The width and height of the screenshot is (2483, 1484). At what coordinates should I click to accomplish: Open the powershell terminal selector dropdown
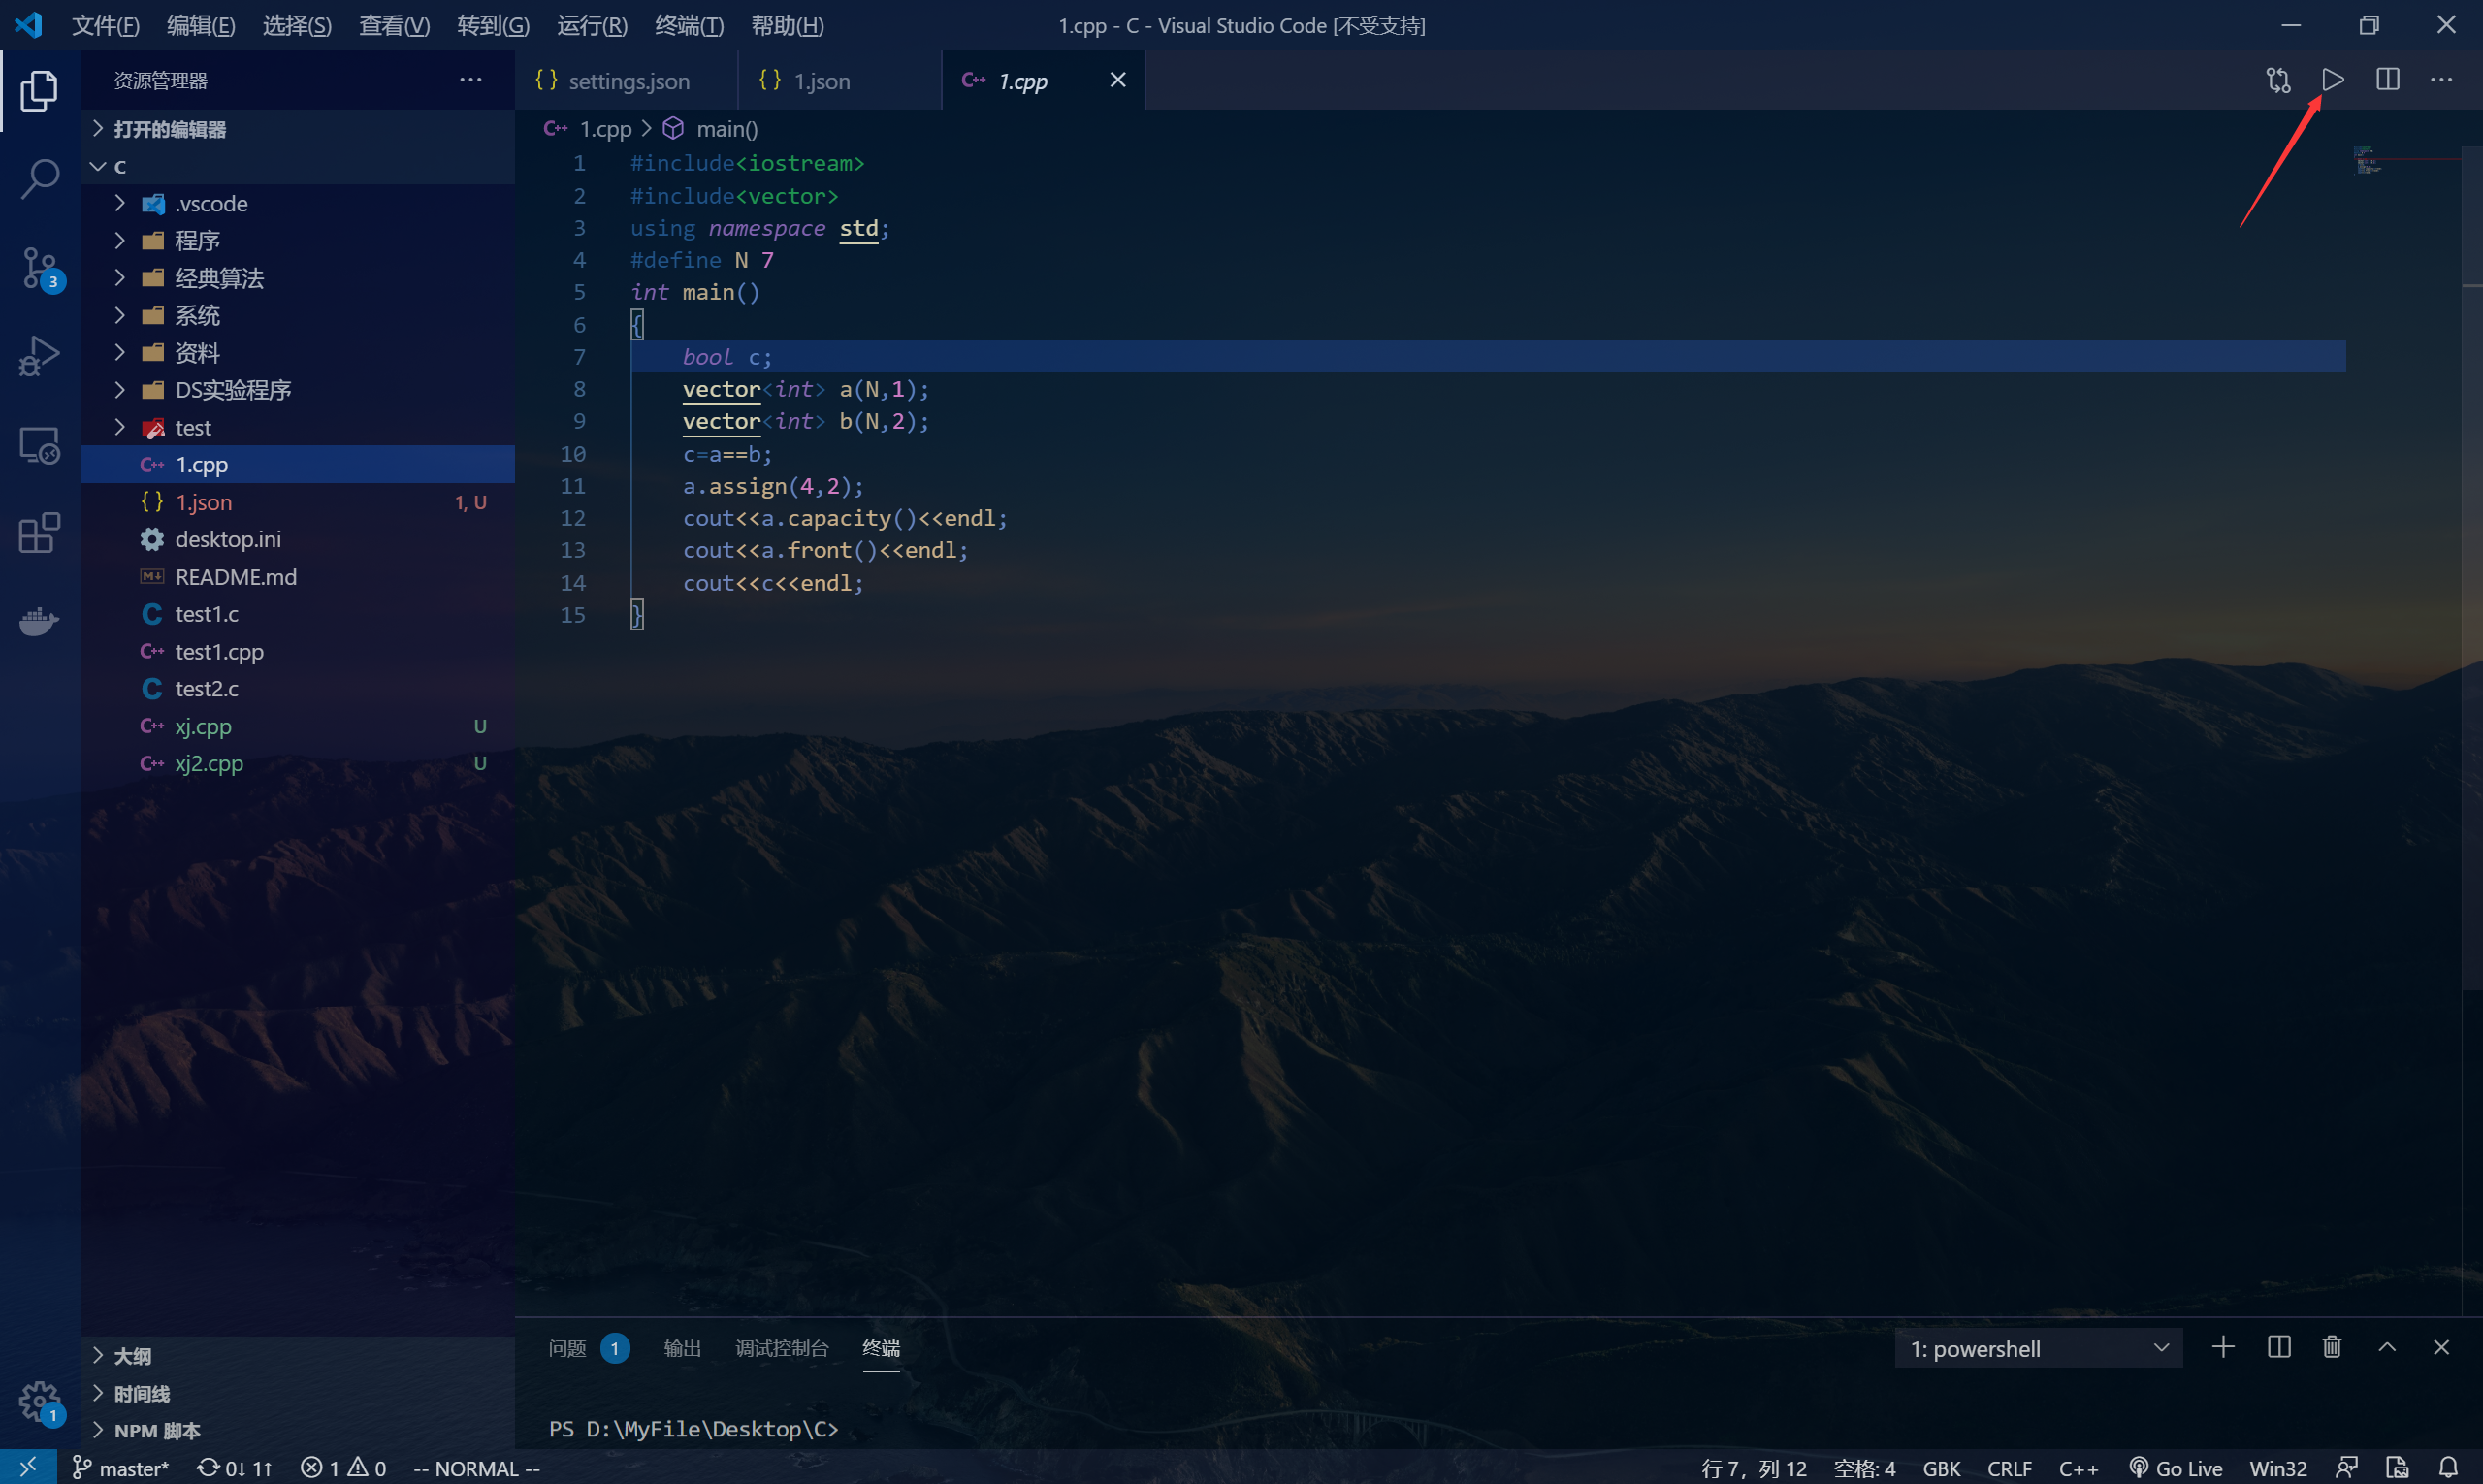coord(2038,1348)
